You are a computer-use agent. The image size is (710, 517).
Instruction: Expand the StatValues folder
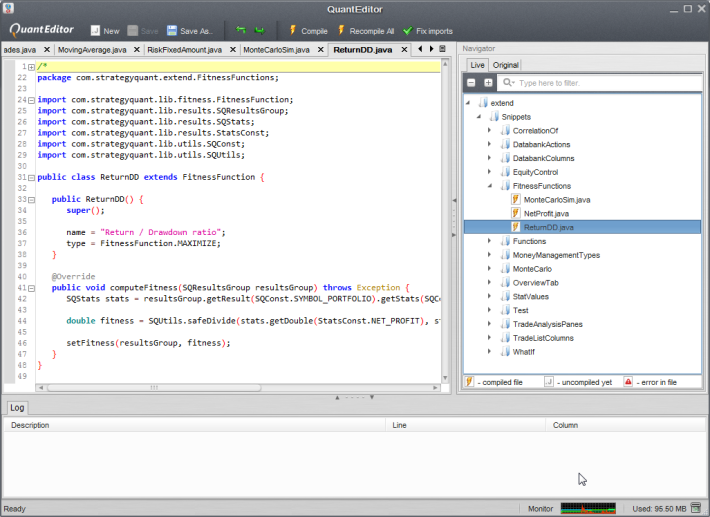(x=489, y=296)
